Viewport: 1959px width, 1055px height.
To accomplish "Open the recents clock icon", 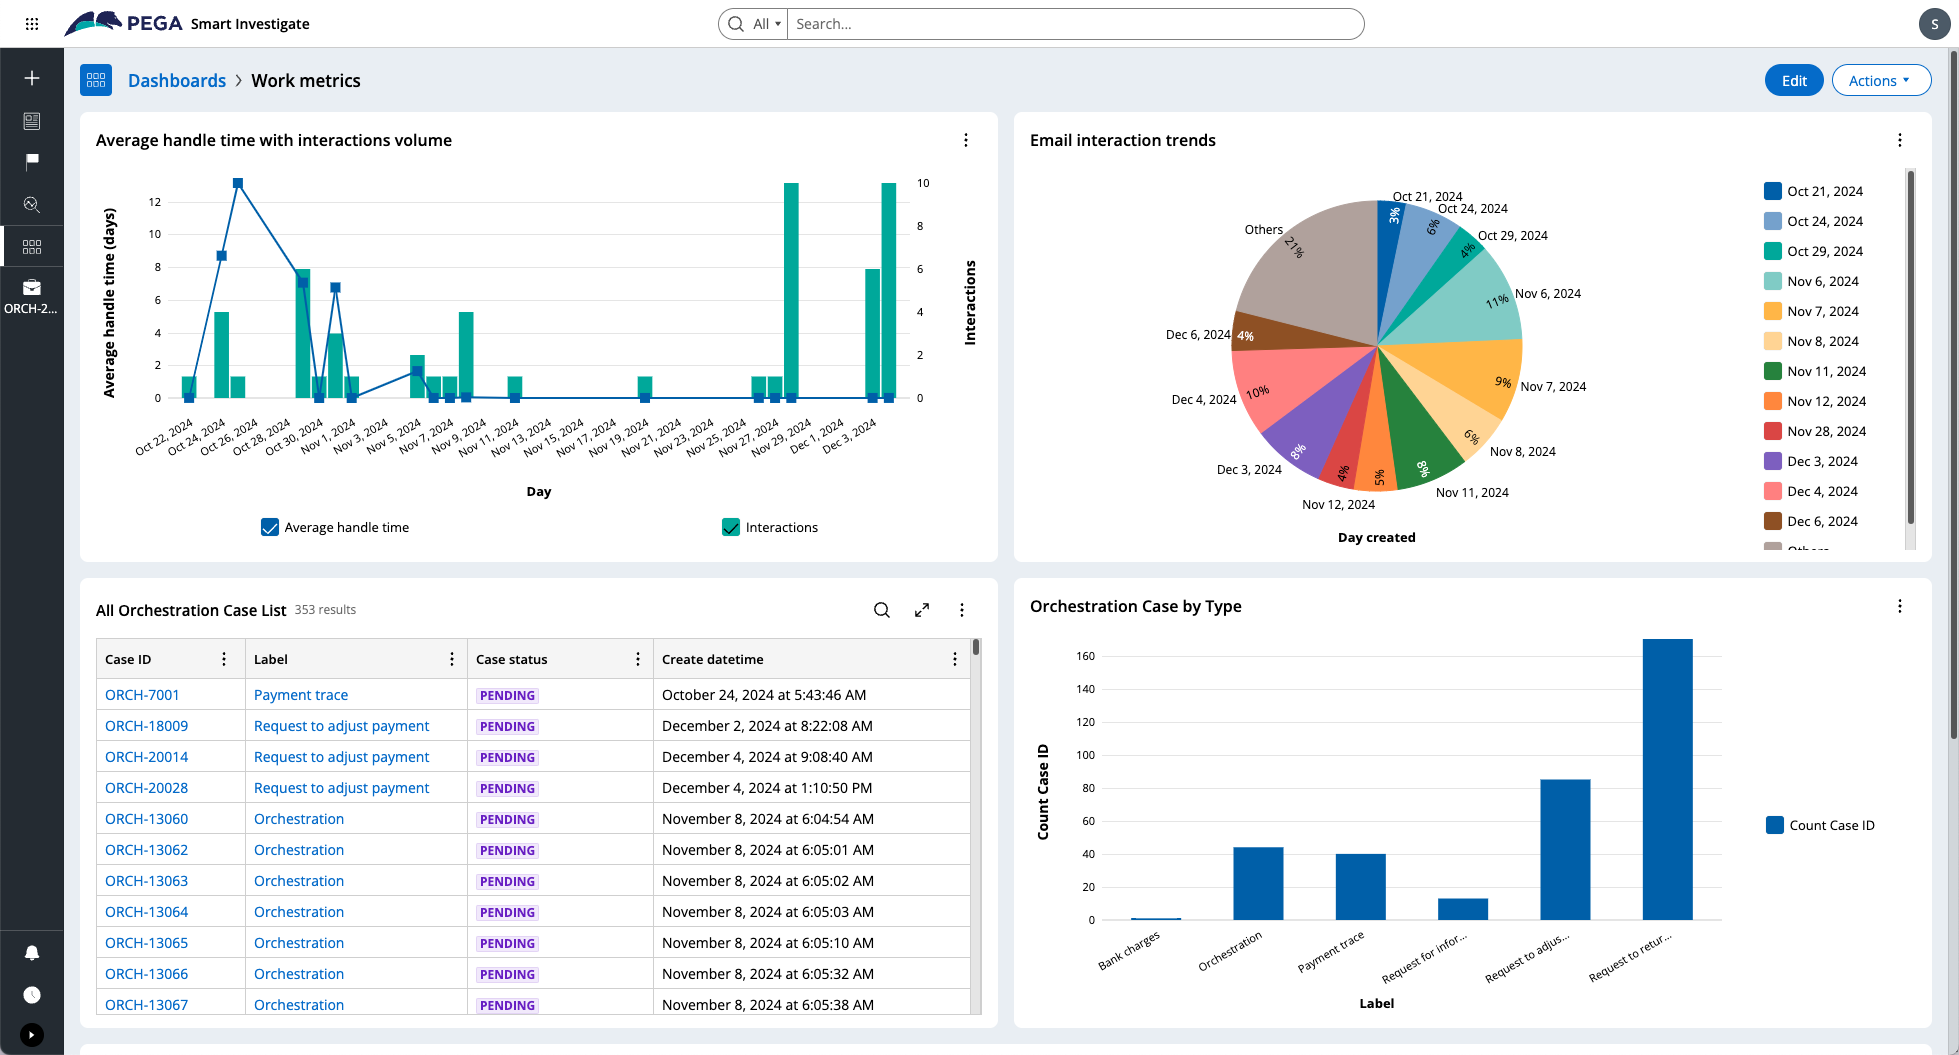I will point(32,995).
